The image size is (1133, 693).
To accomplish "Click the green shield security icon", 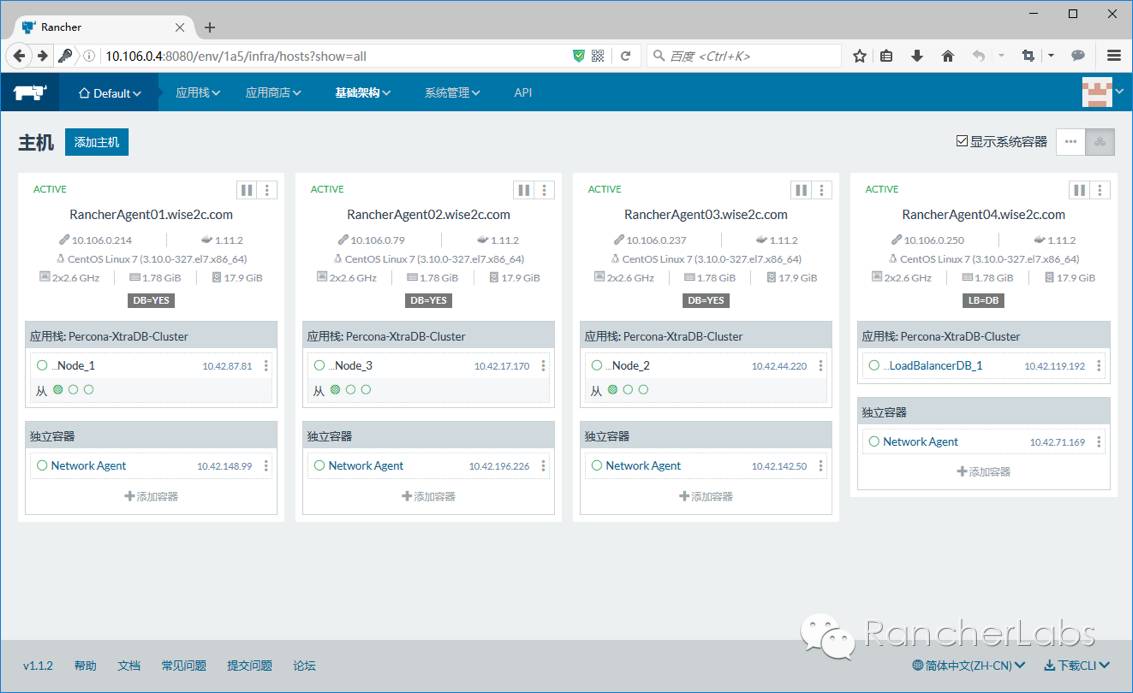I will pos(578,56).
